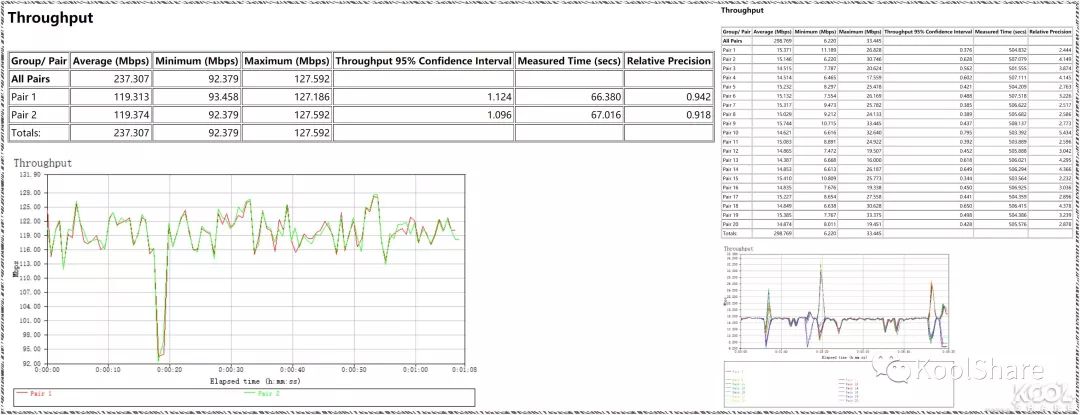Viewport: 1080px width, 415px height.
Task: Click the Pair 20 row label in twenty-pair table
Action: tap(729, 224)
